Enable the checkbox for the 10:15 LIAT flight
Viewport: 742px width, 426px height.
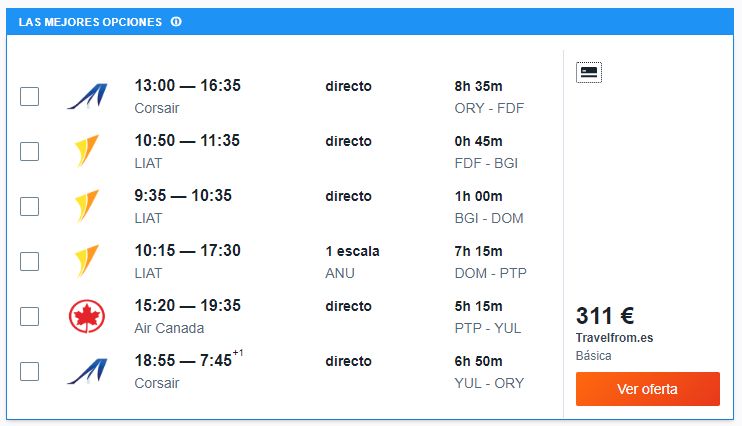click(29, 261)
